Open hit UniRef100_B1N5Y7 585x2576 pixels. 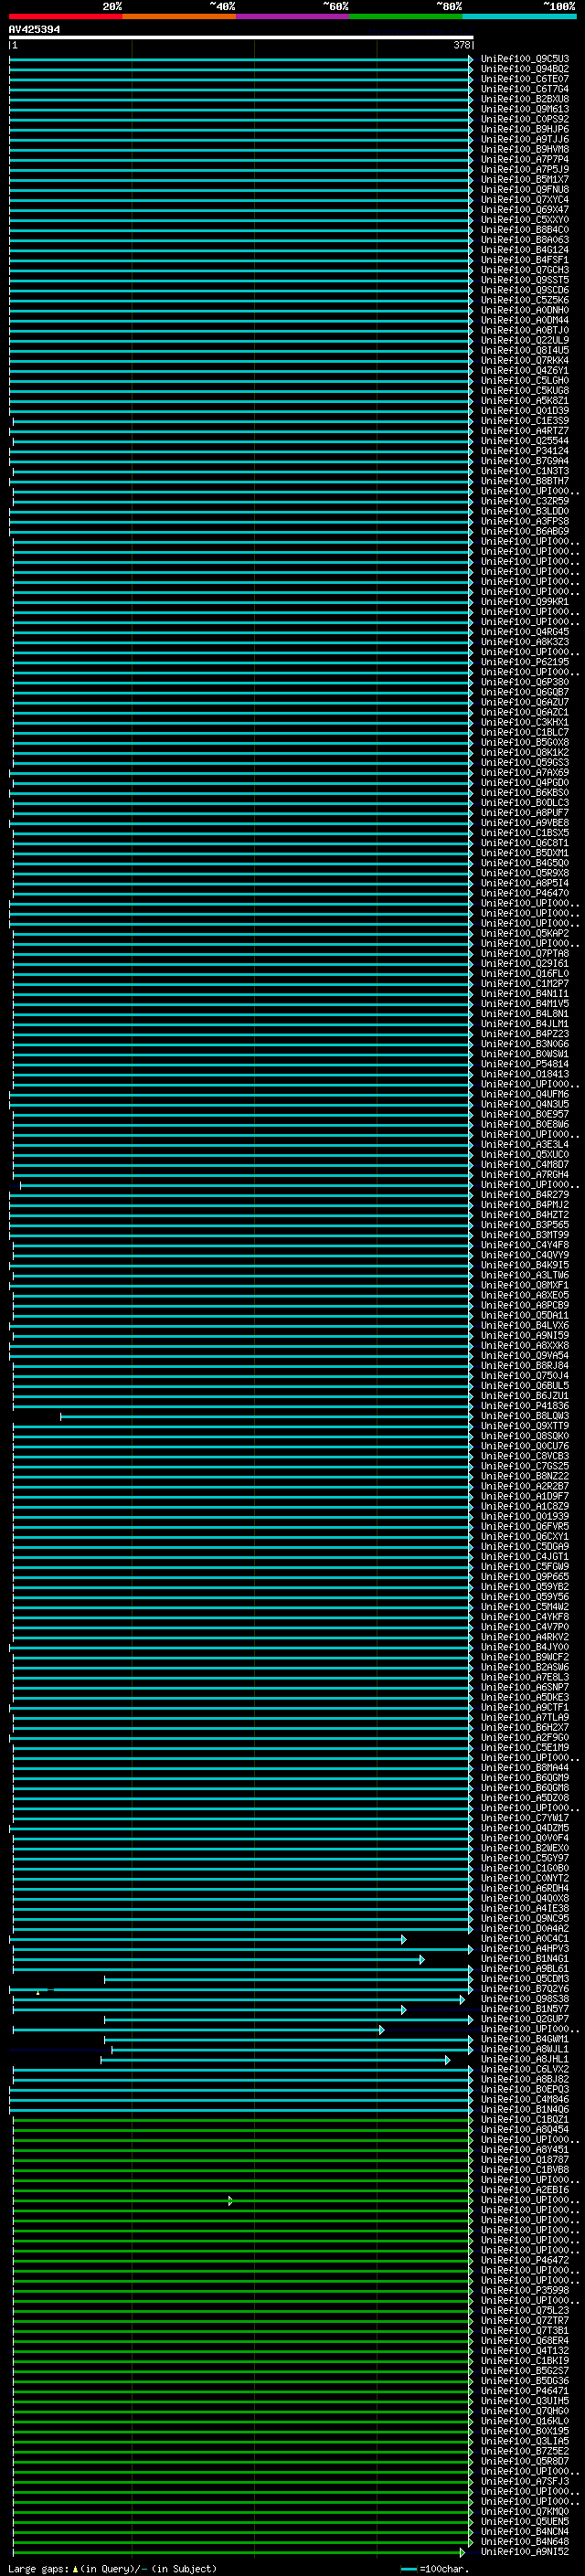525,2009
